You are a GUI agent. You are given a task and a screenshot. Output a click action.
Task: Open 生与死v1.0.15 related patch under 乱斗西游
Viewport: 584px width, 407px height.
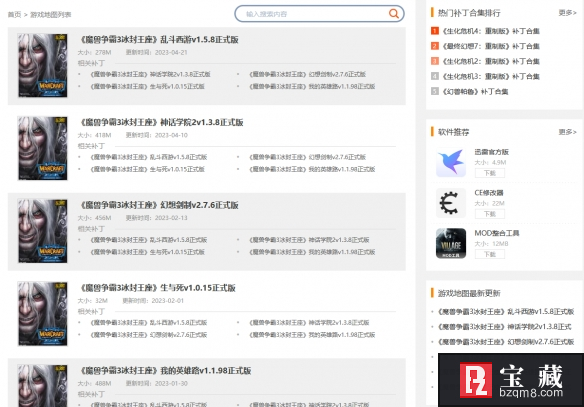[x=147, y=86]
